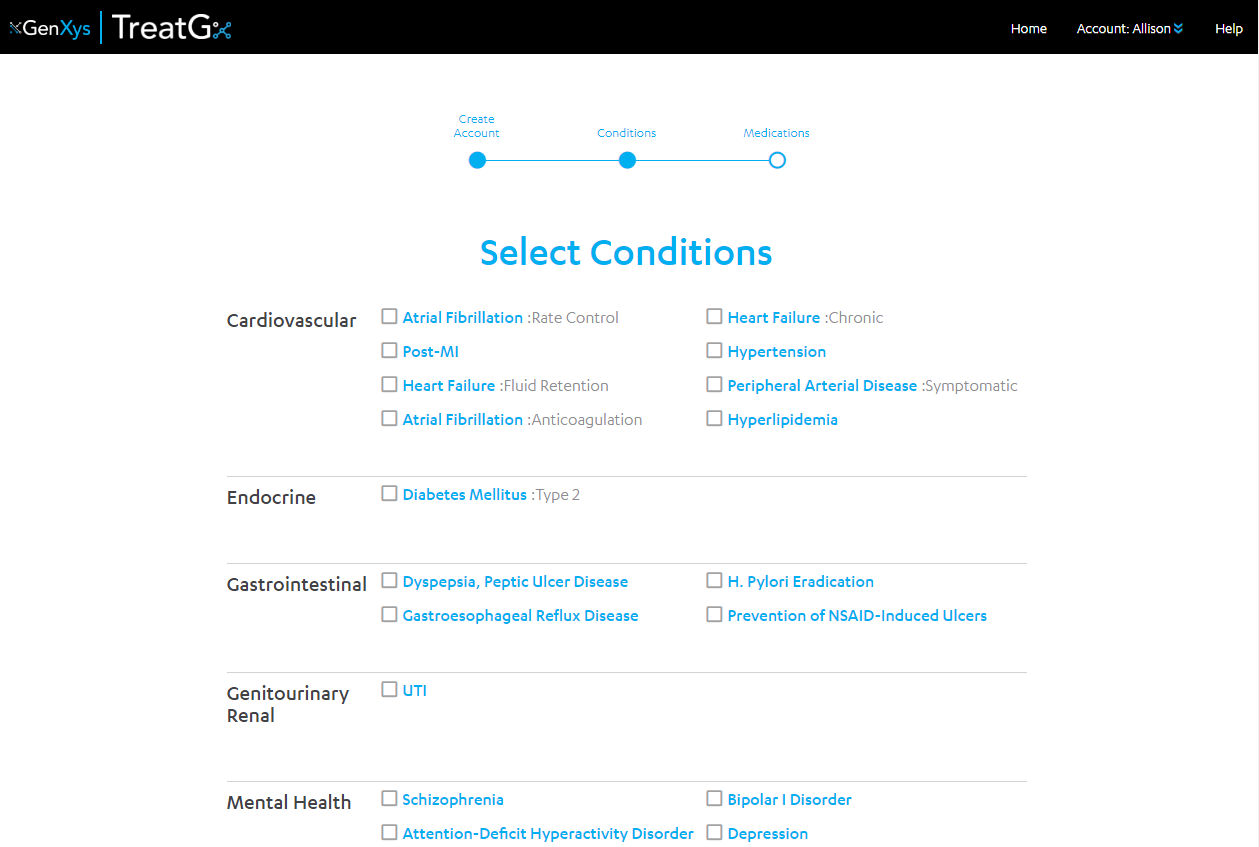Select the Post-MI checkbox
This screenshot has height=847, width=1259.
point(389,351)
